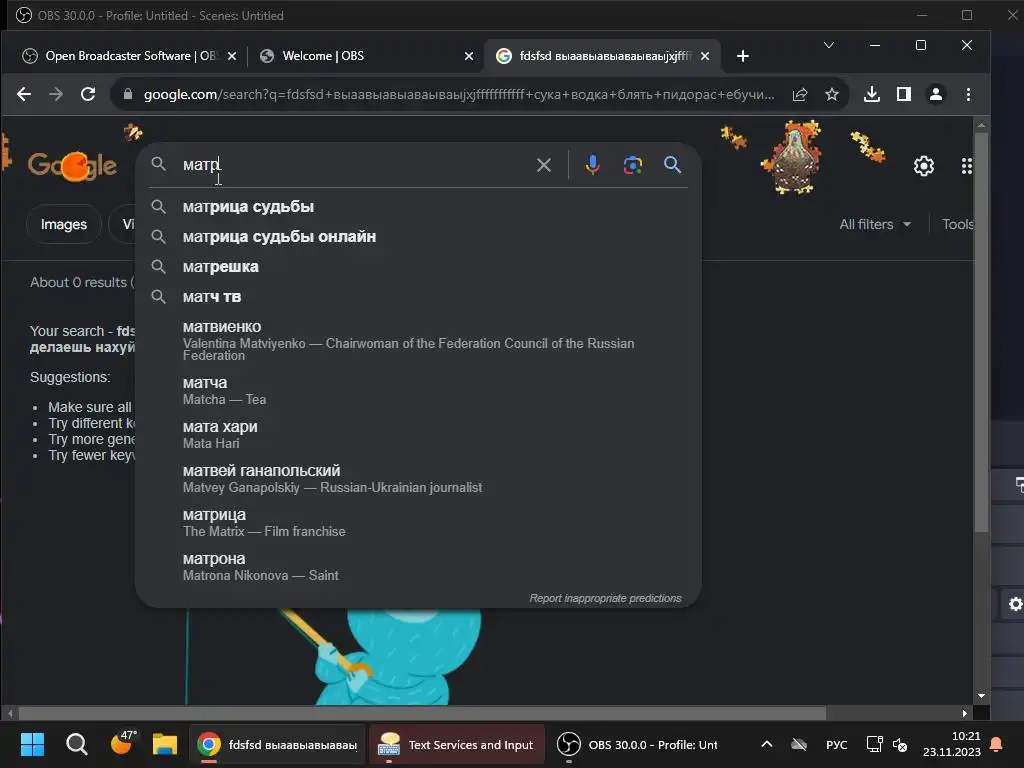Search by image with Google Lens icon

632,165
